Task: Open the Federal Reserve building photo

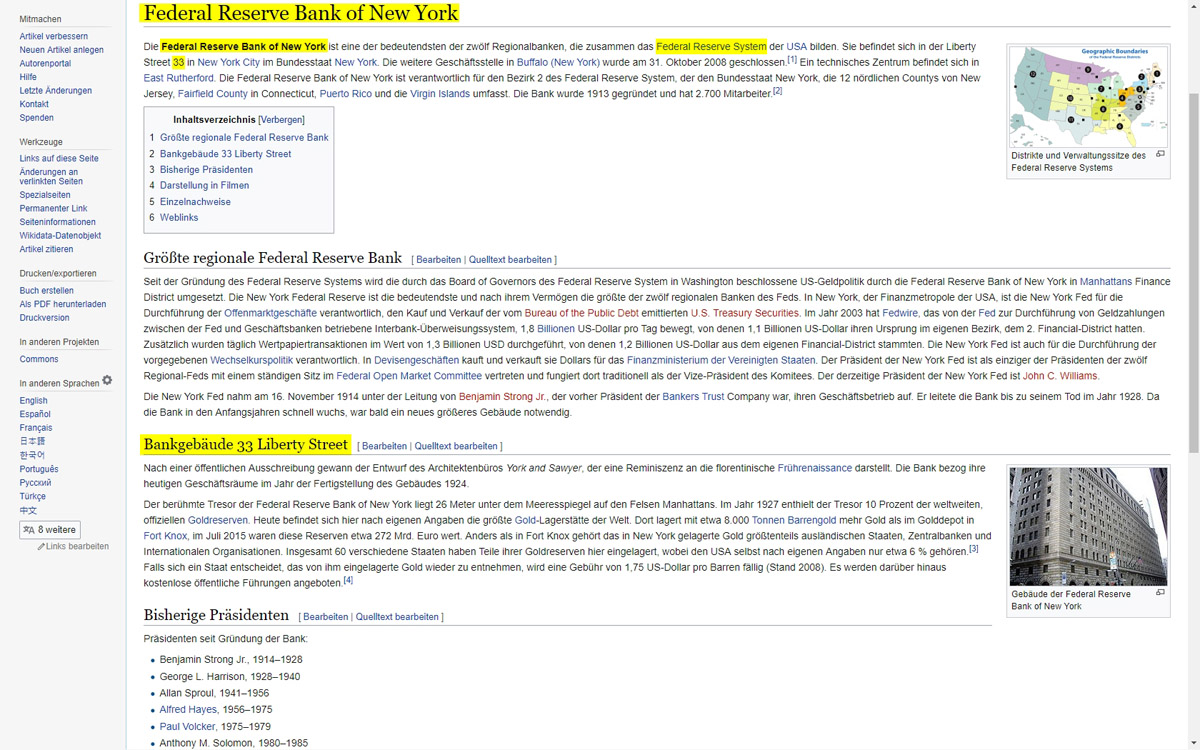Action: click(x=1088, y=526)
